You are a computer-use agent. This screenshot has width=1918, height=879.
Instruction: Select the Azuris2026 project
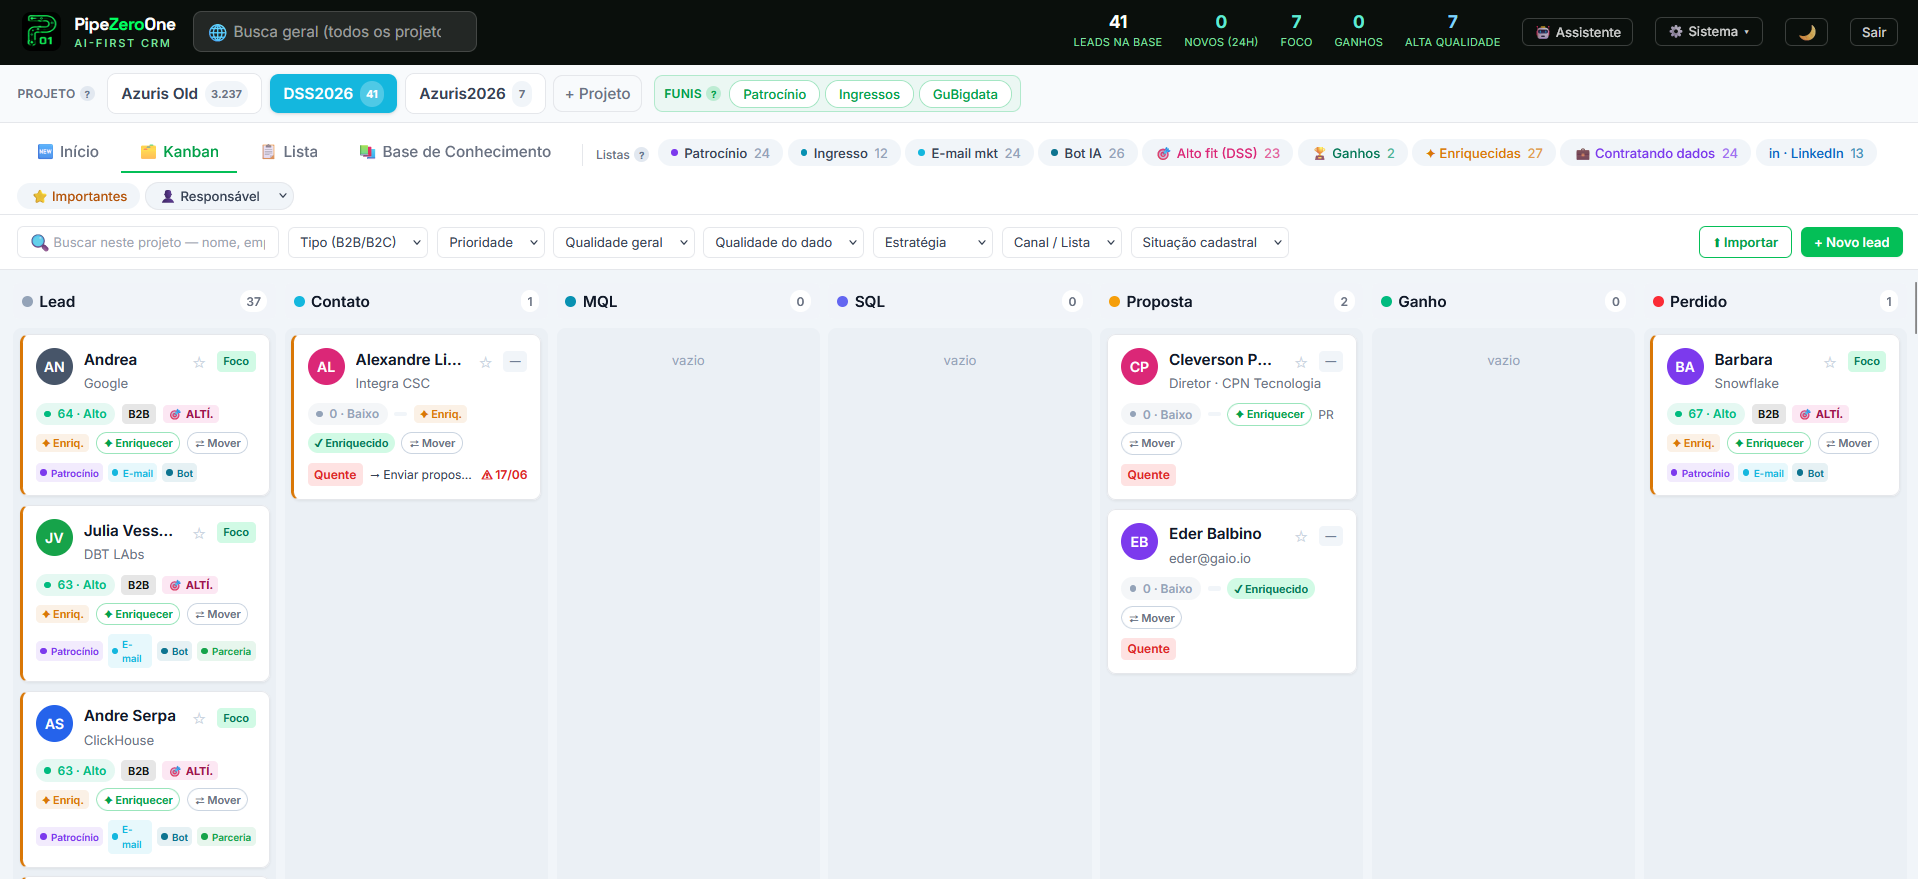coord(475,94)
